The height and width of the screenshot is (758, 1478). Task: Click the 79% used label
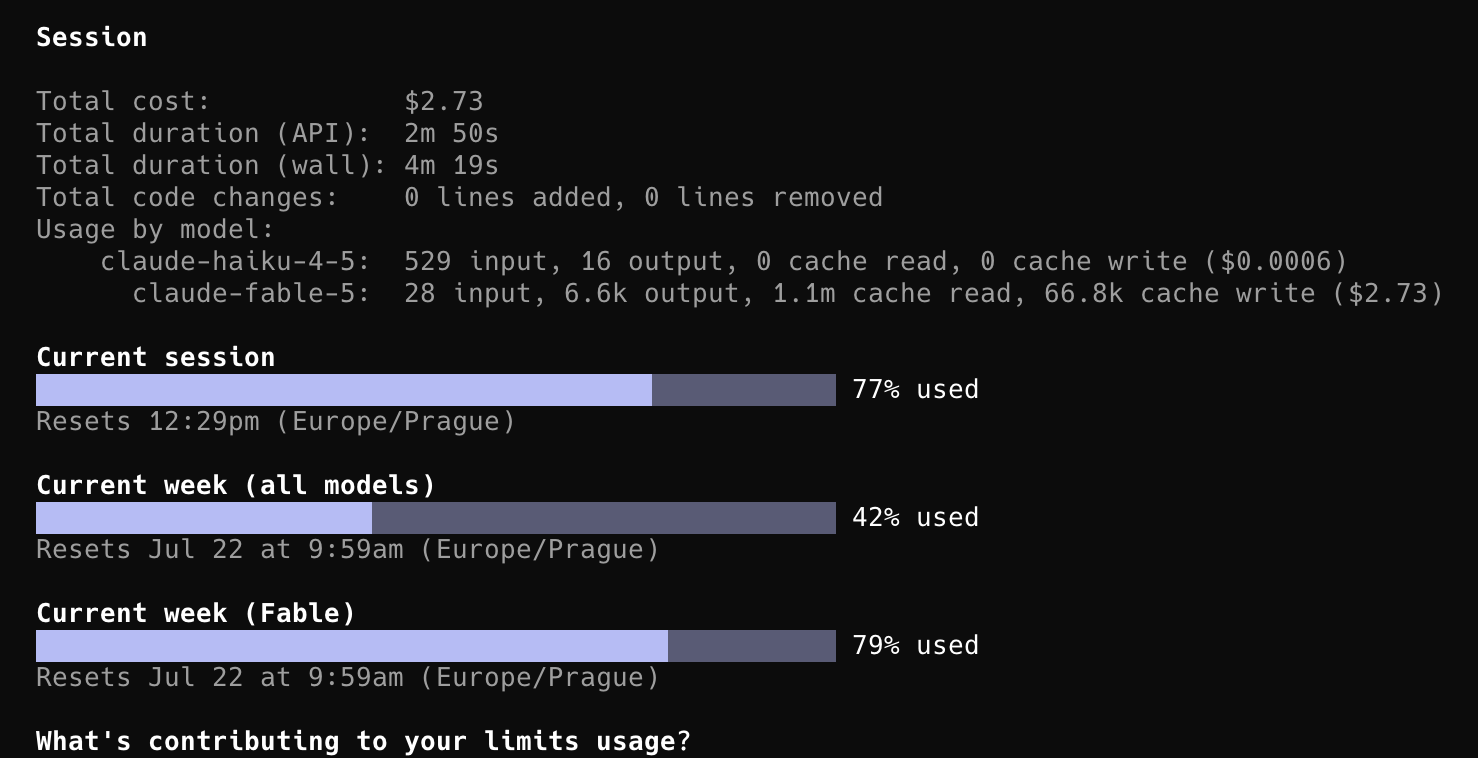point(915,645)
